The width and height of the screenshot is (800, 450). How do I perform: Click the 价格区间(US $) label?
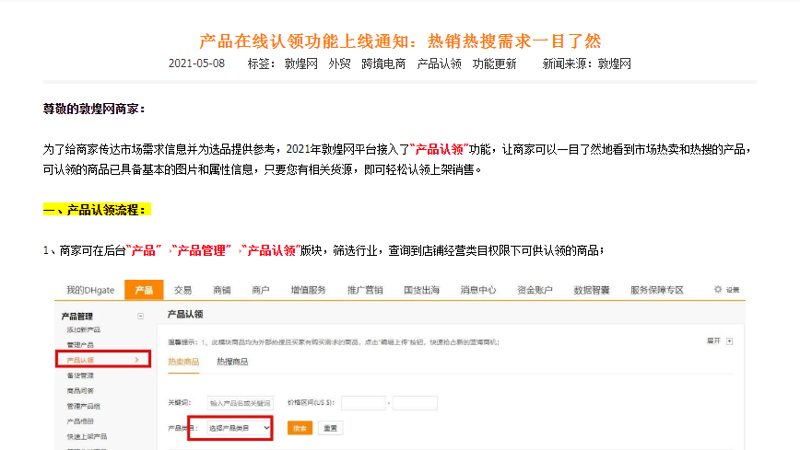click(x=311, y=403)
